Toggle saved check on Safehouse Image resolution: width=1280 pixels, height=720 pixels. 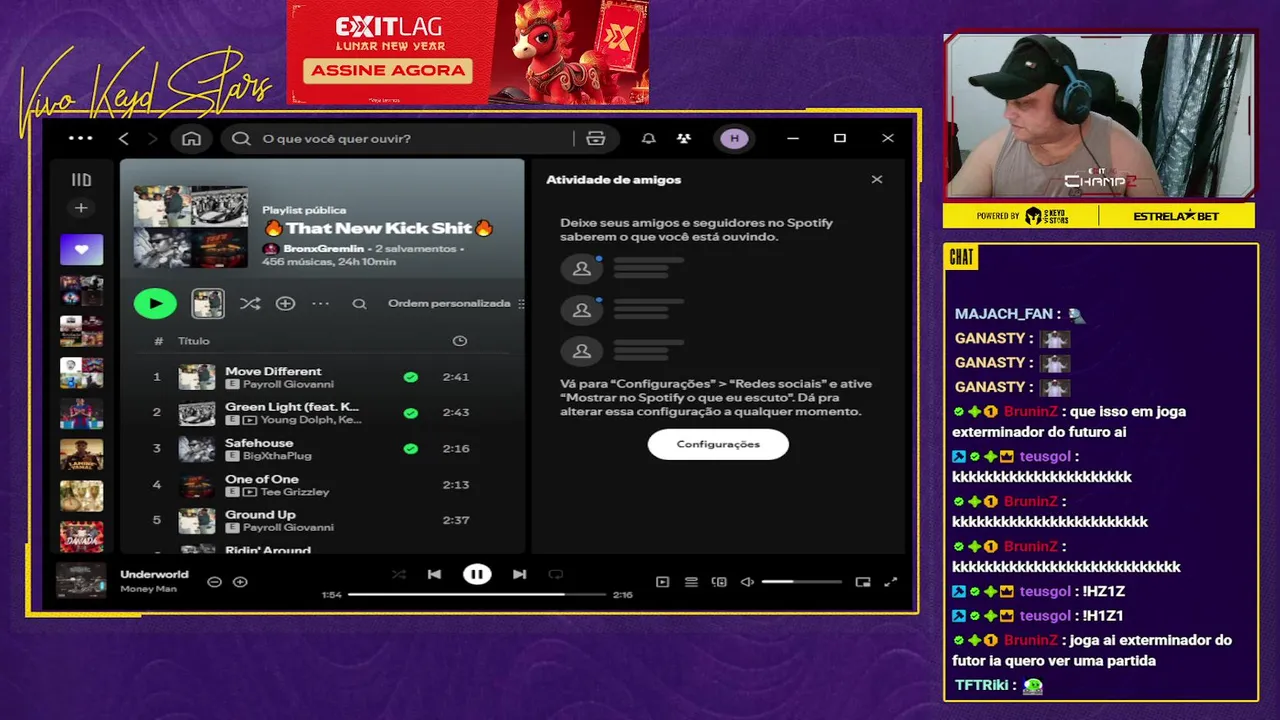click(x=410, y=449)
